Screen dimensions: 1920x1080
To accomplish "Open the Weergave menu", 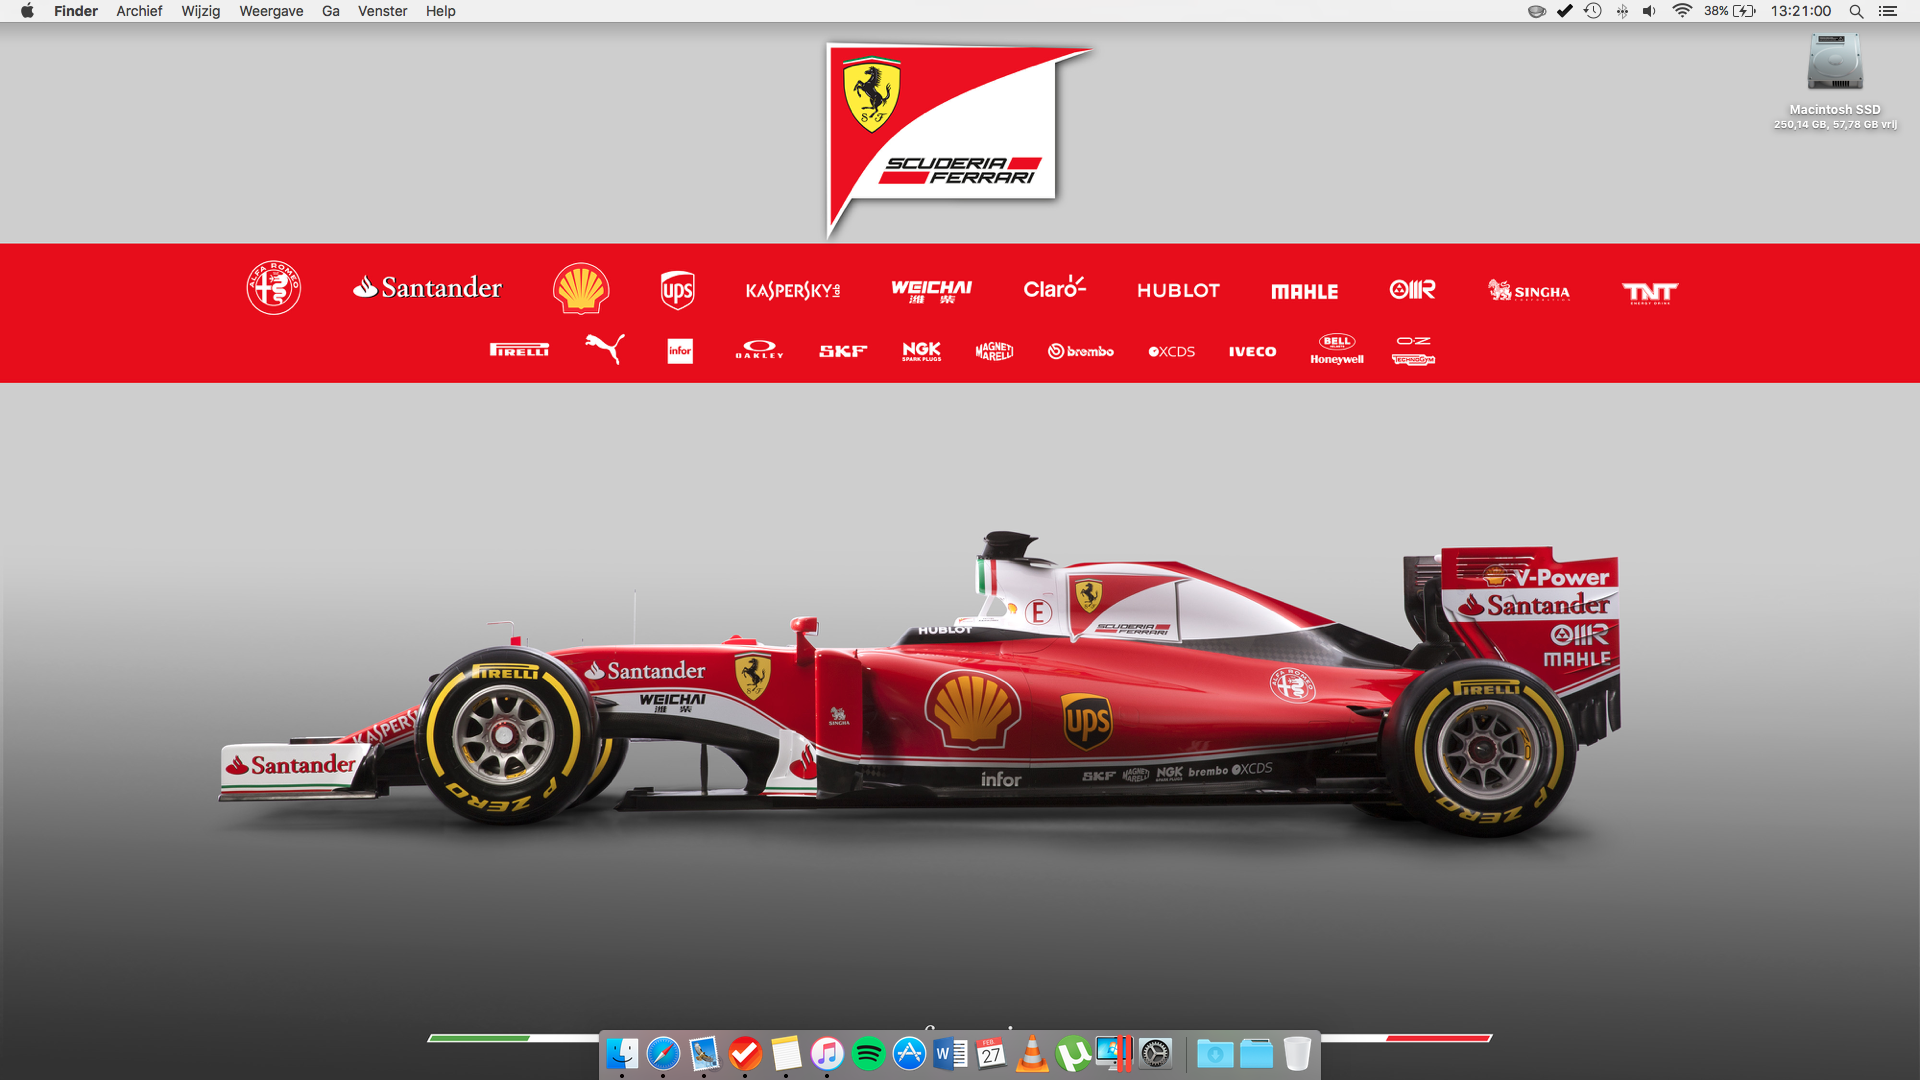I will point(271,11).
